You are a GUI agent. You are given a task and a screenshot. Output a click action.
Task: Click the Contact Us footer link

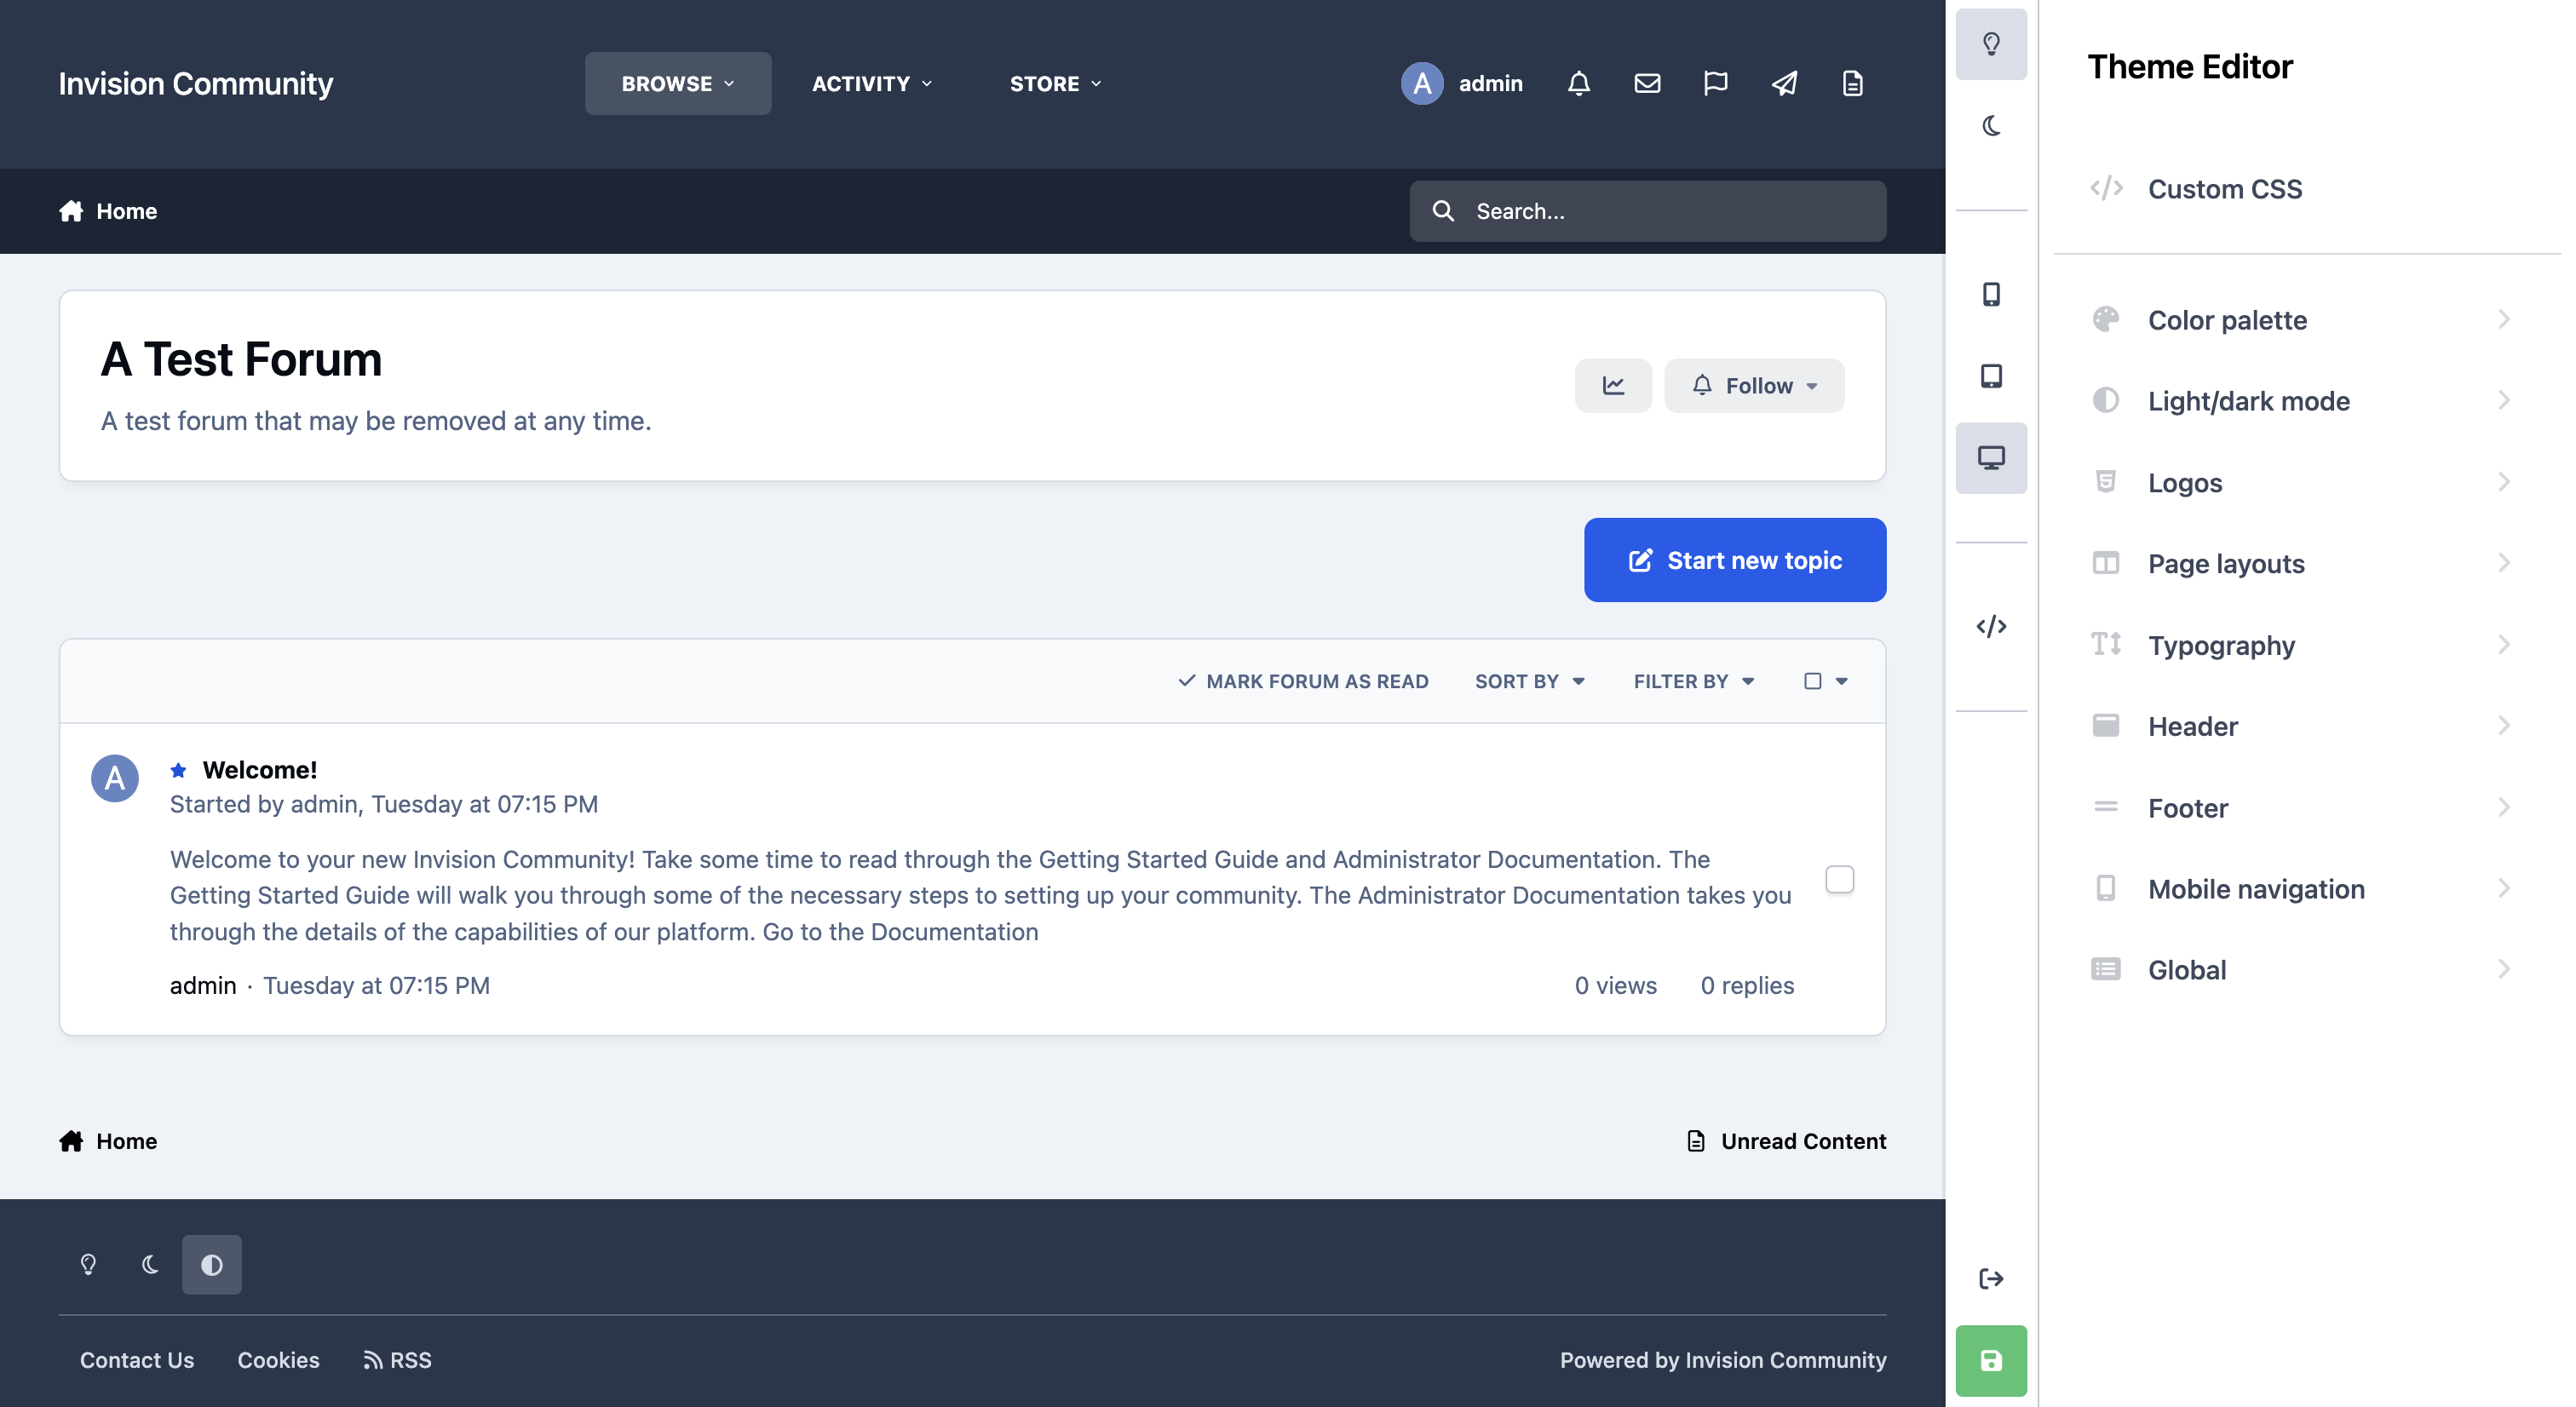click(x=137, y=1359)
